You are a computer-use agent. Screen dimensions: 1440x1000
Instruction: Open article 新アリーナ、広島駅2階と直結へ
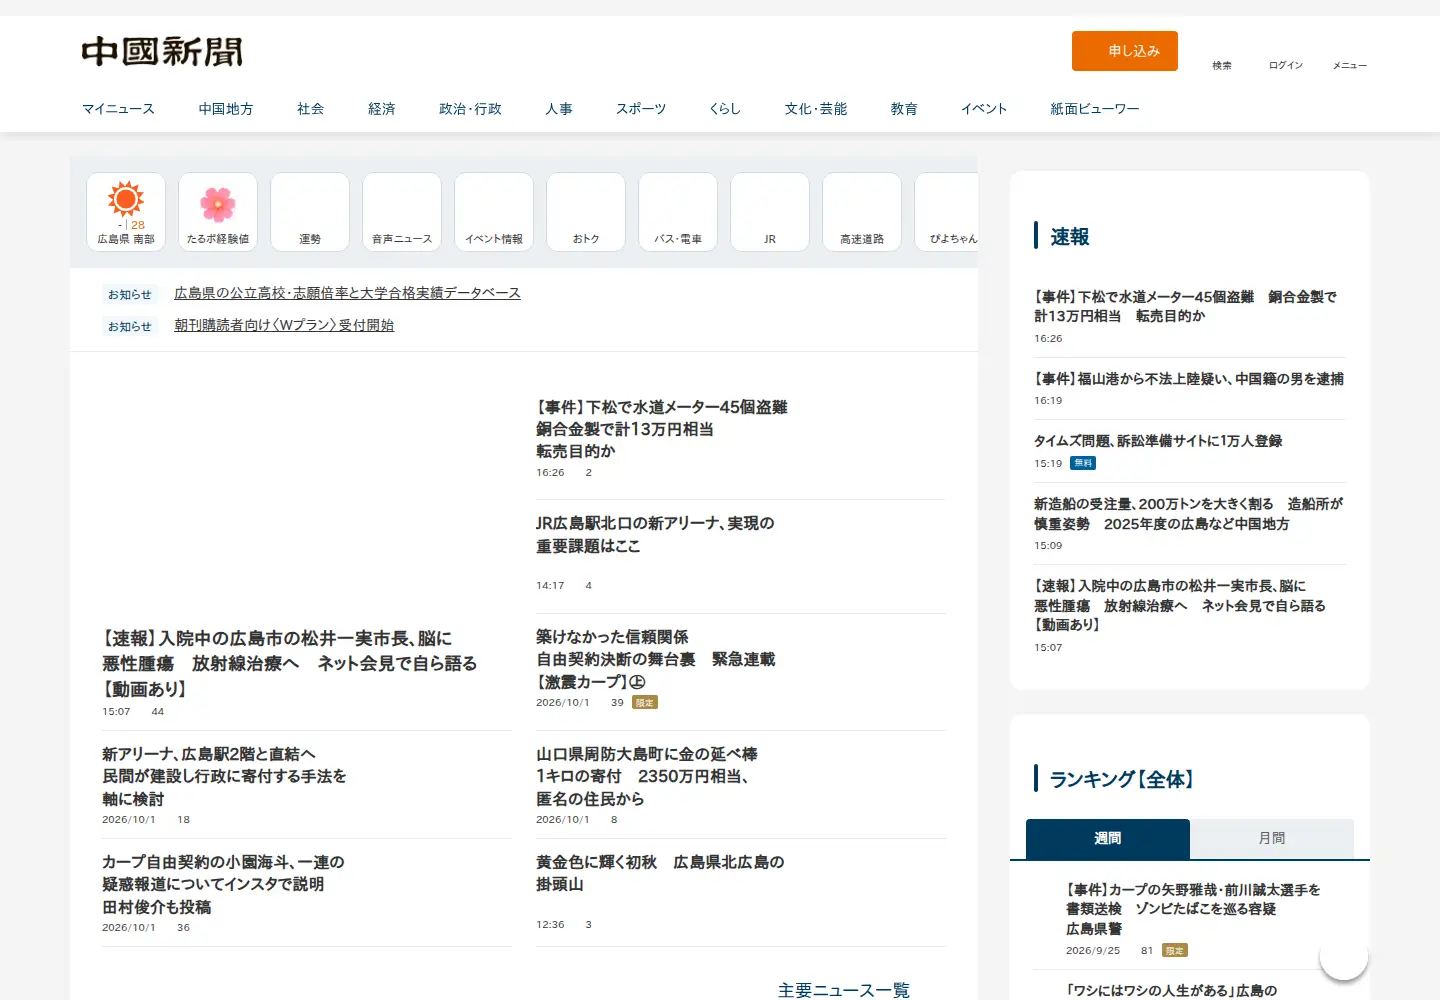pyautogui.click(x=224, y=776)
